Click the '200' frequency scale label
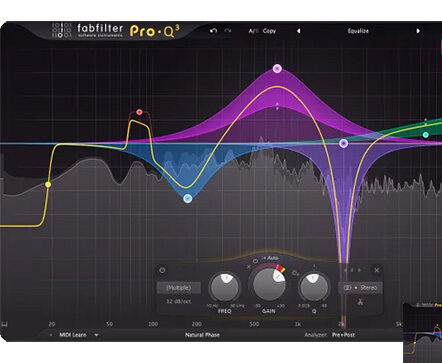 tap(197, 324)
